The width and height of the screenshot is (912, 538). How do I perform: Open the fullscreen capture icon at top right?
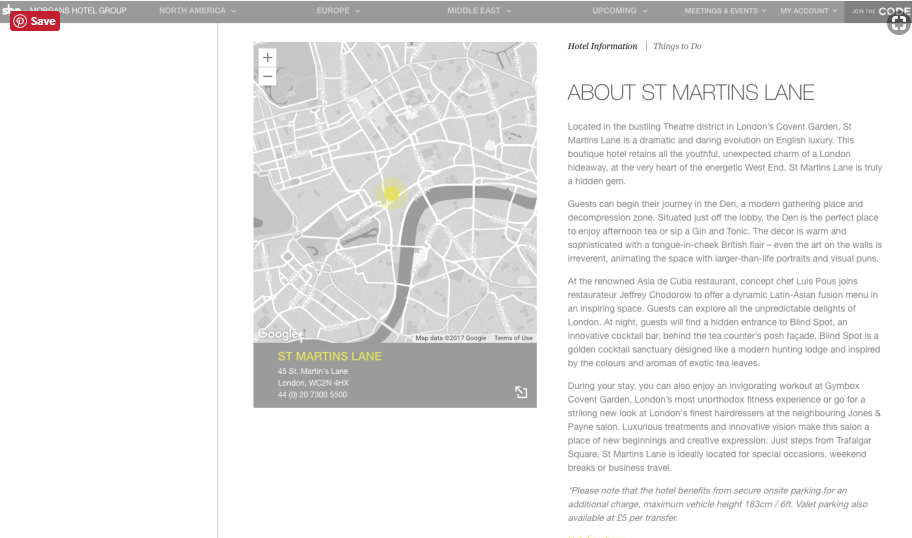pos(899,23)
